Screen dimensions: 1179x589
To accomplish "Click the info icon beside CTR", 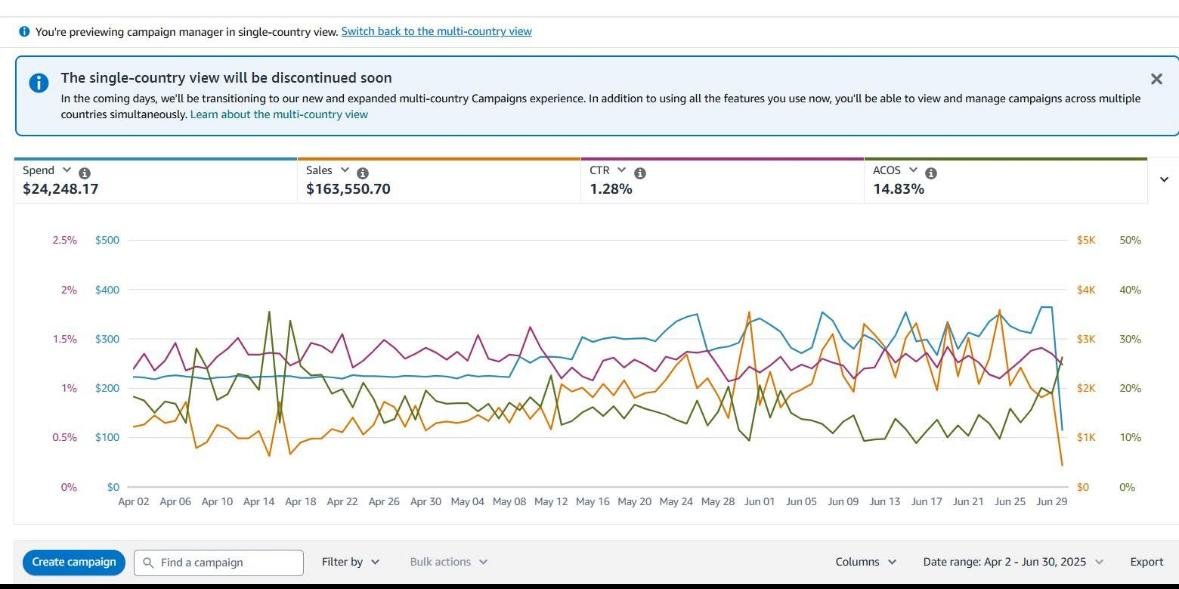I will pyautogui.click(x=640, y=172).
